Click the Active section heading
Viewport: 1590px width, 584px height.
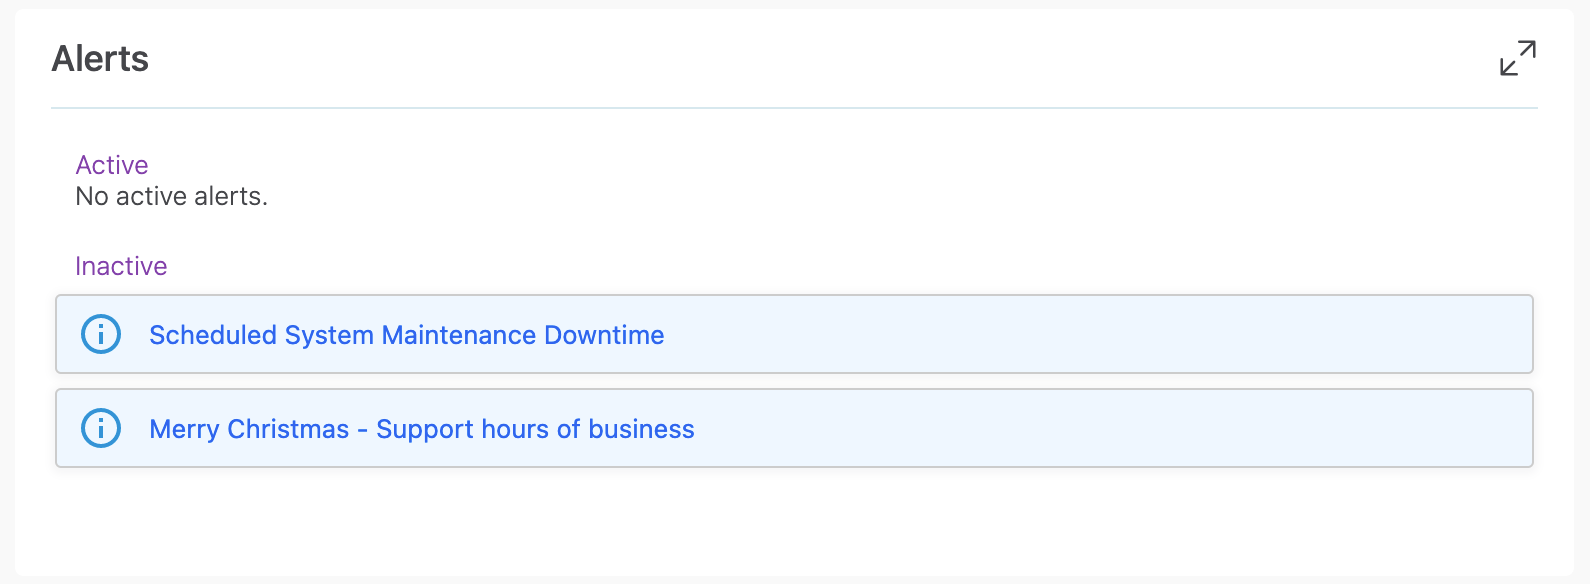[112, 165]
